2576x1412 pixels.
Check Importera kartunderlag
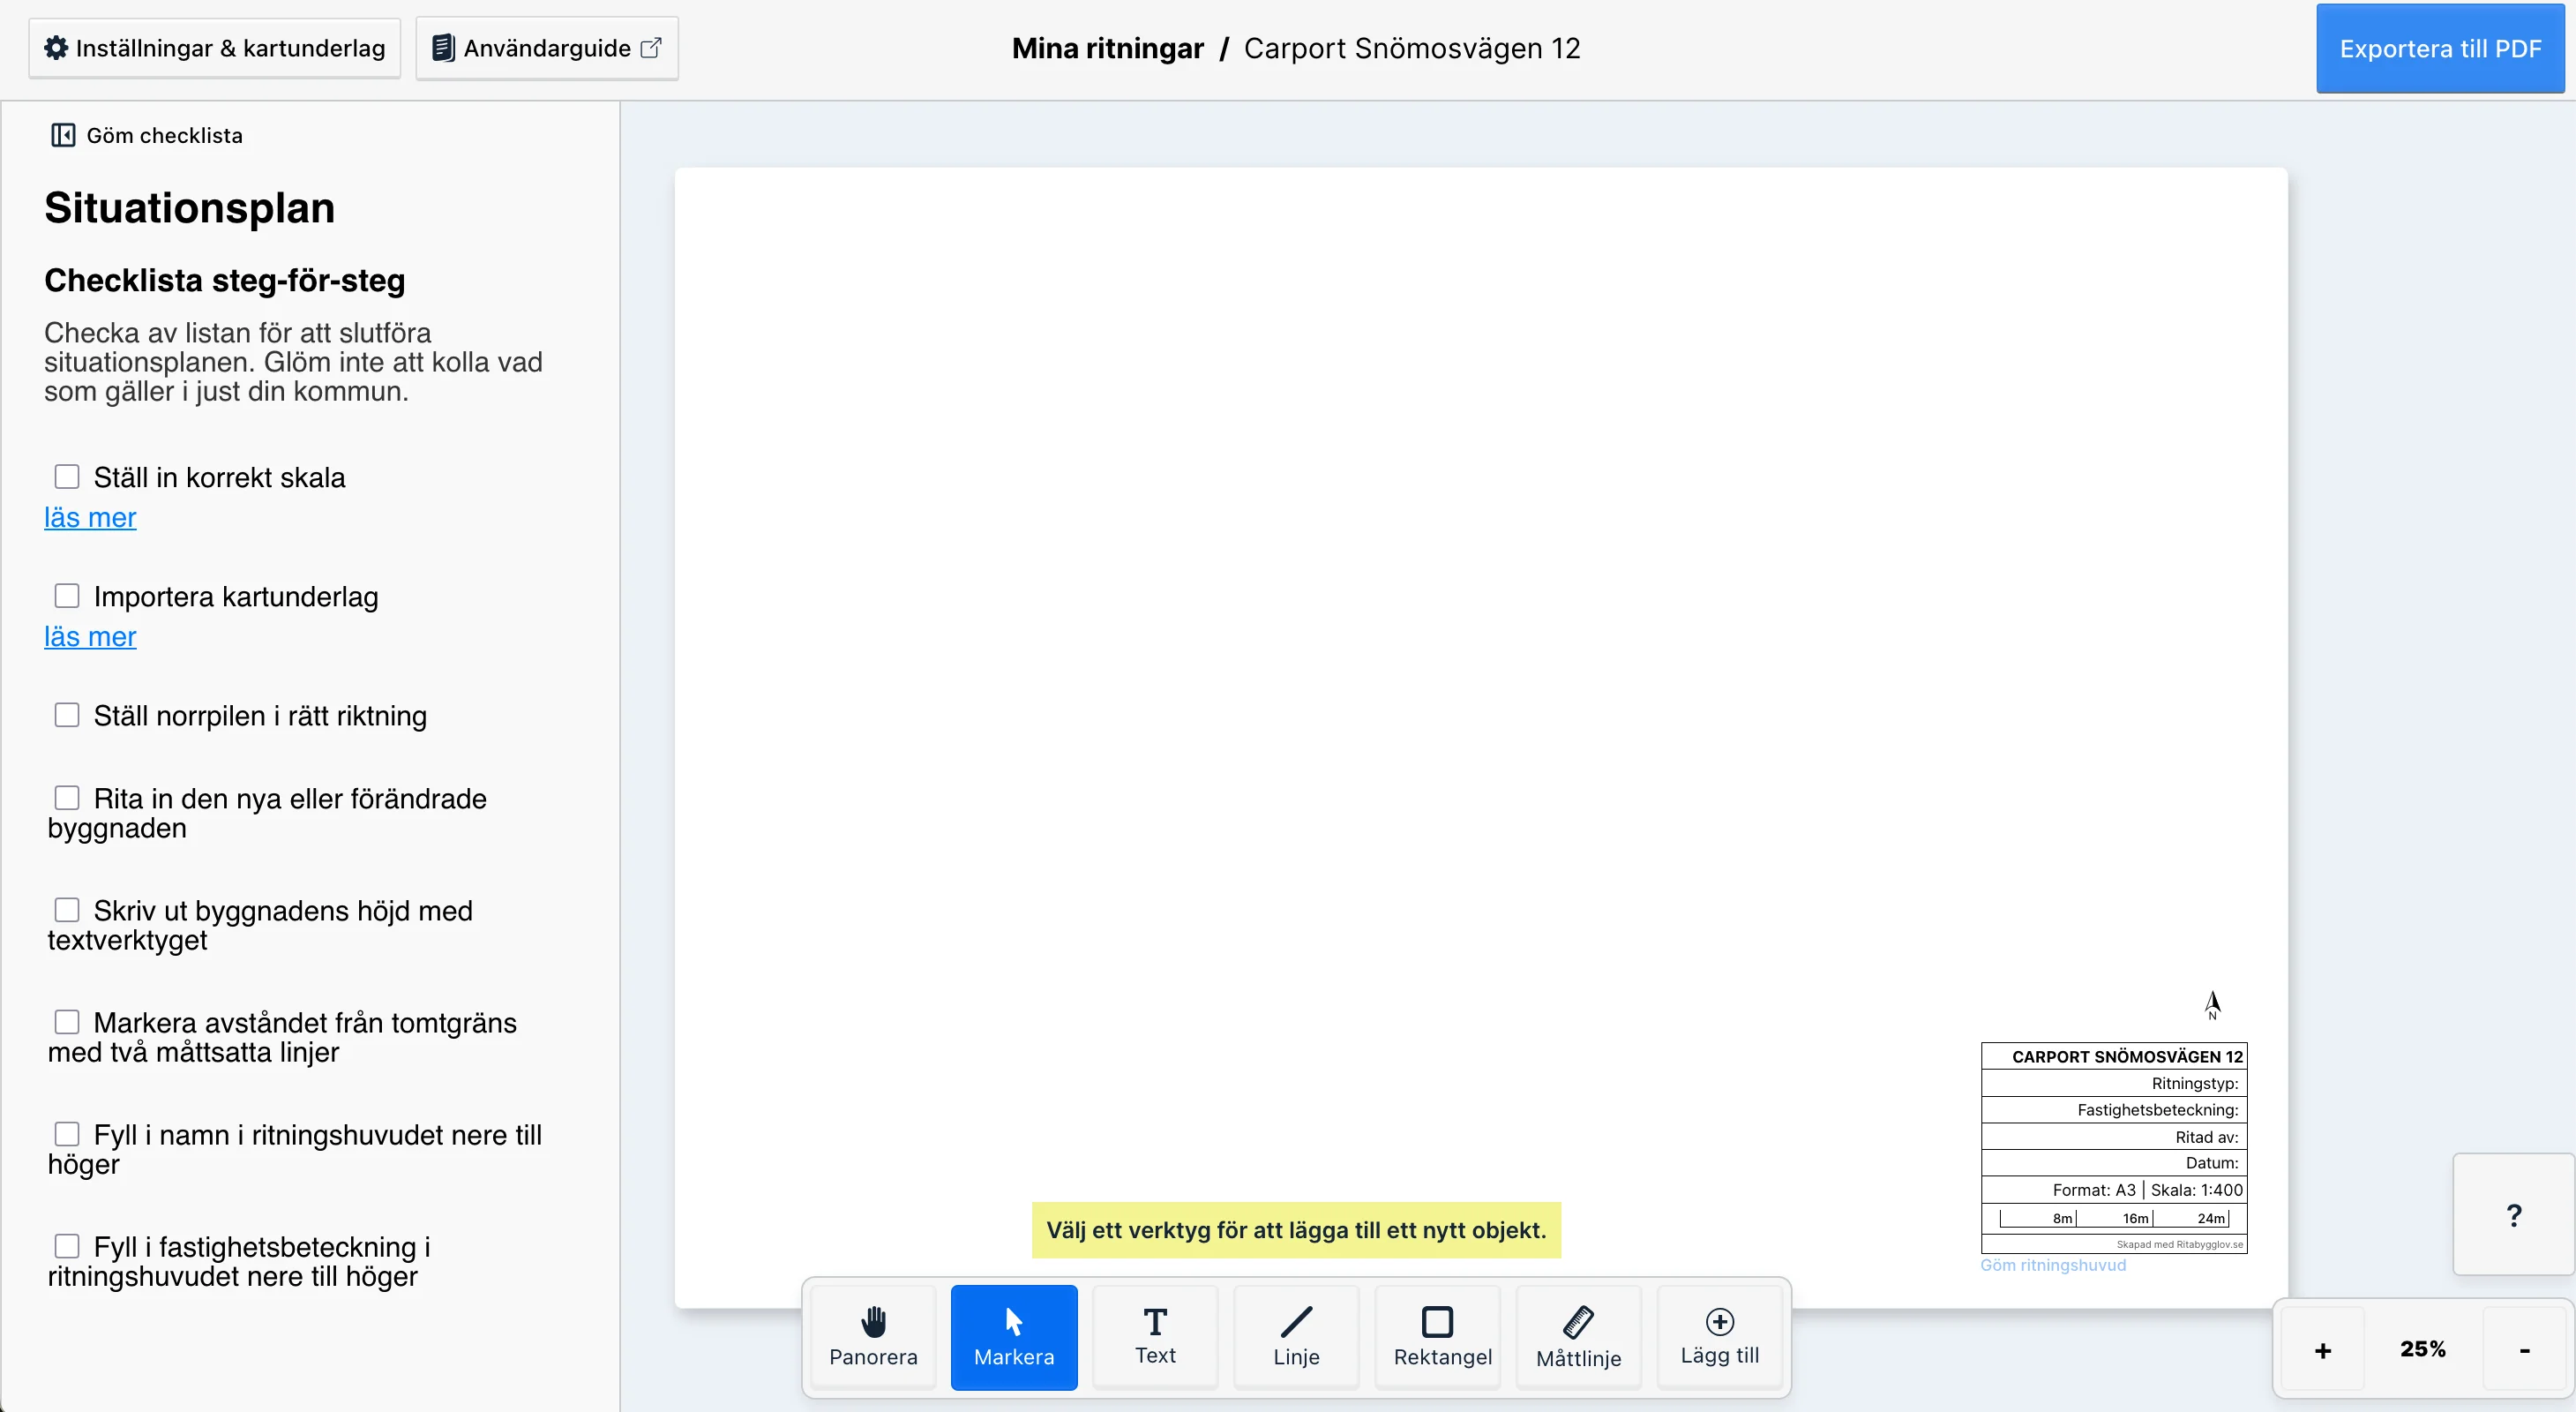(67, 596)
